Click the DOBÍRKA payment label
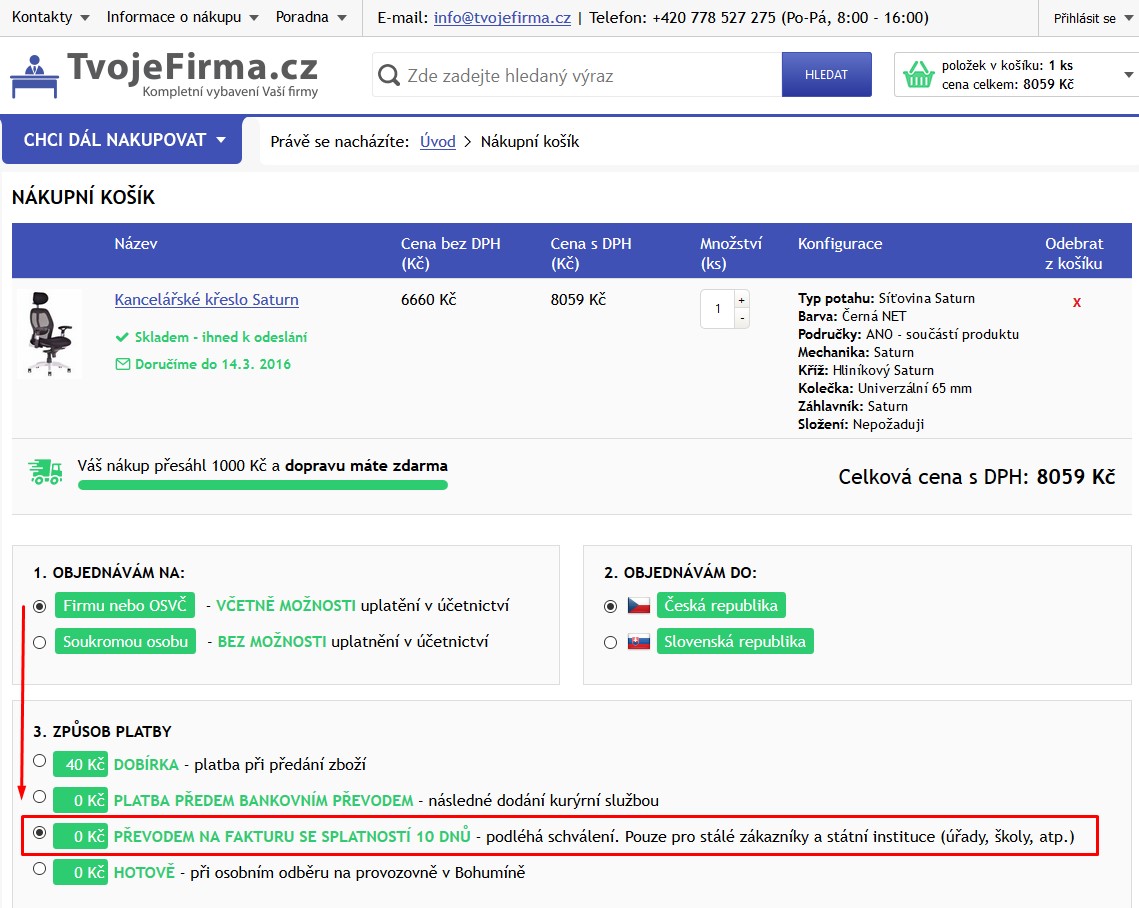The image size is (1139, 908). click(x=146, y=764)
